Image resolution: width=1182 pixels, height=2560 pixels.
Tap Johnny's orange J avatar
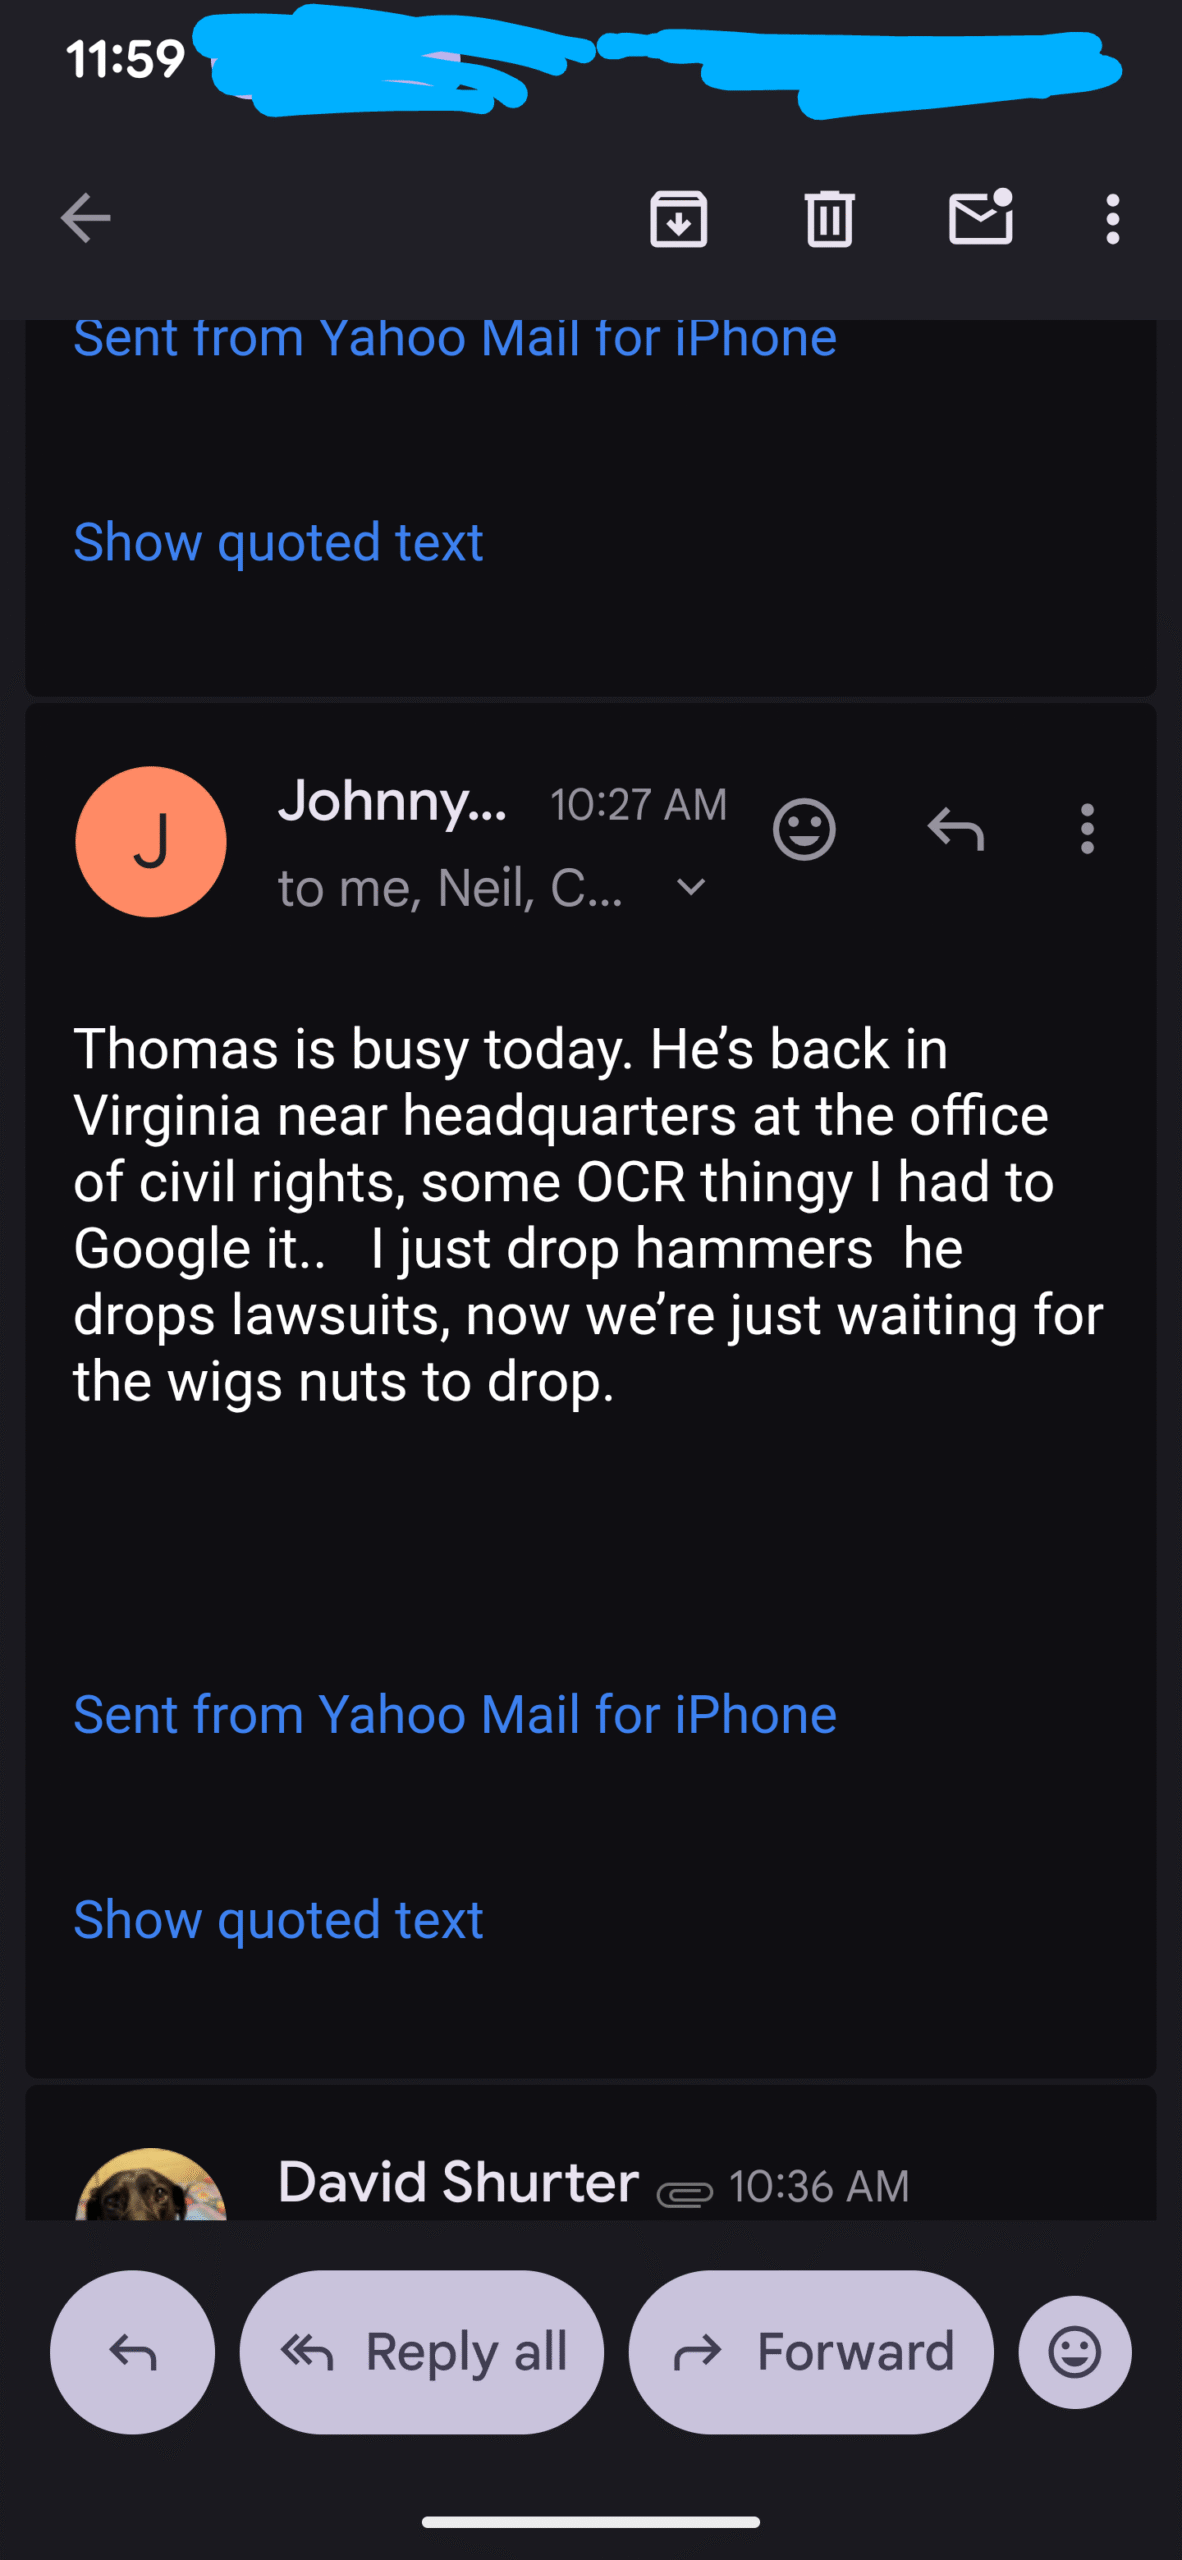click(x=151, y=842)
